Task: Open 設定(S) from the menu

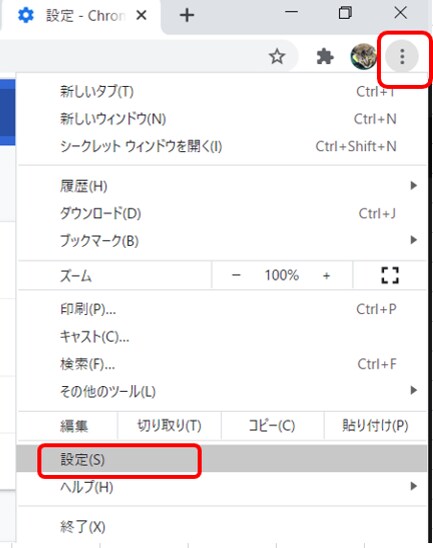Action: (222, 459)
